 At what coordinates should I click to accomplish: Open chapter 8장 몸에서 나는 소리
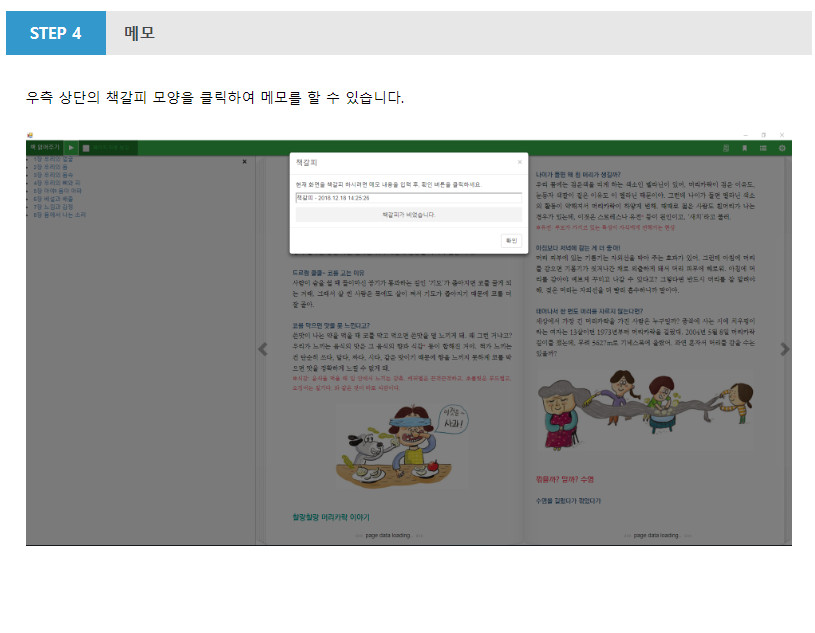(58, 215)
